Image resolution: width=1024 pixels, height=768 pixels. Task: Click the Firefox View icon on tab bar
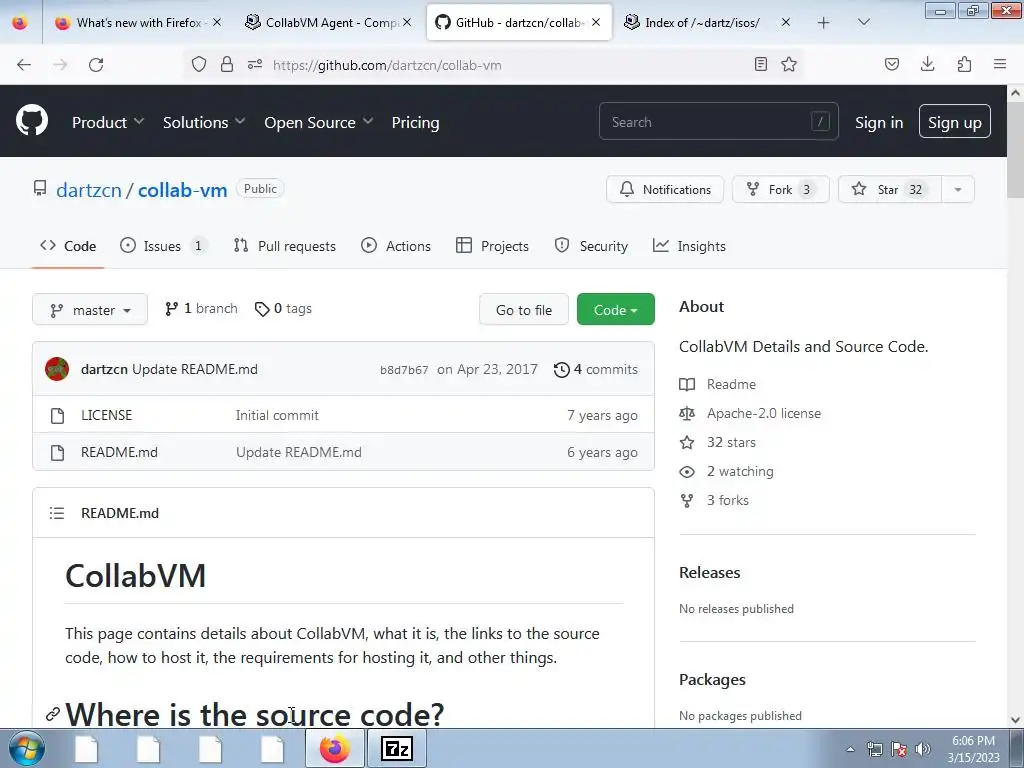(20, 23)
